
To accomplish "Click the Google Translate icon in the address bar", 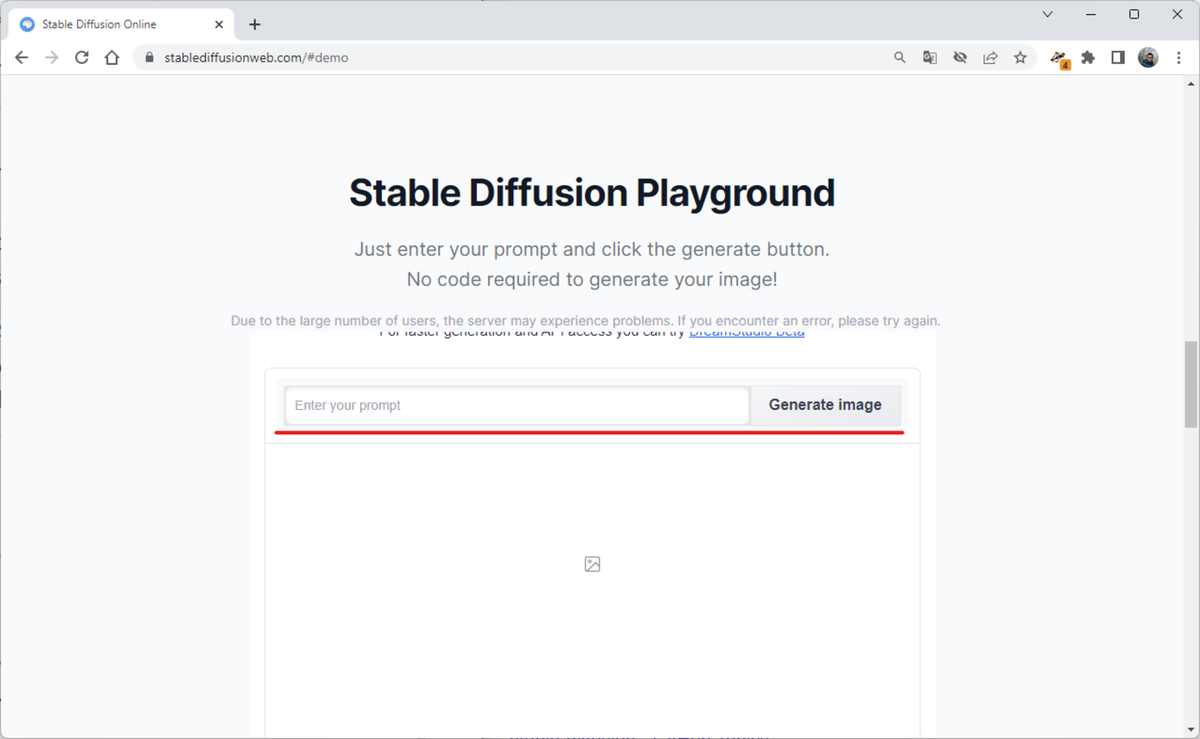I will click(x=930, y=57).
